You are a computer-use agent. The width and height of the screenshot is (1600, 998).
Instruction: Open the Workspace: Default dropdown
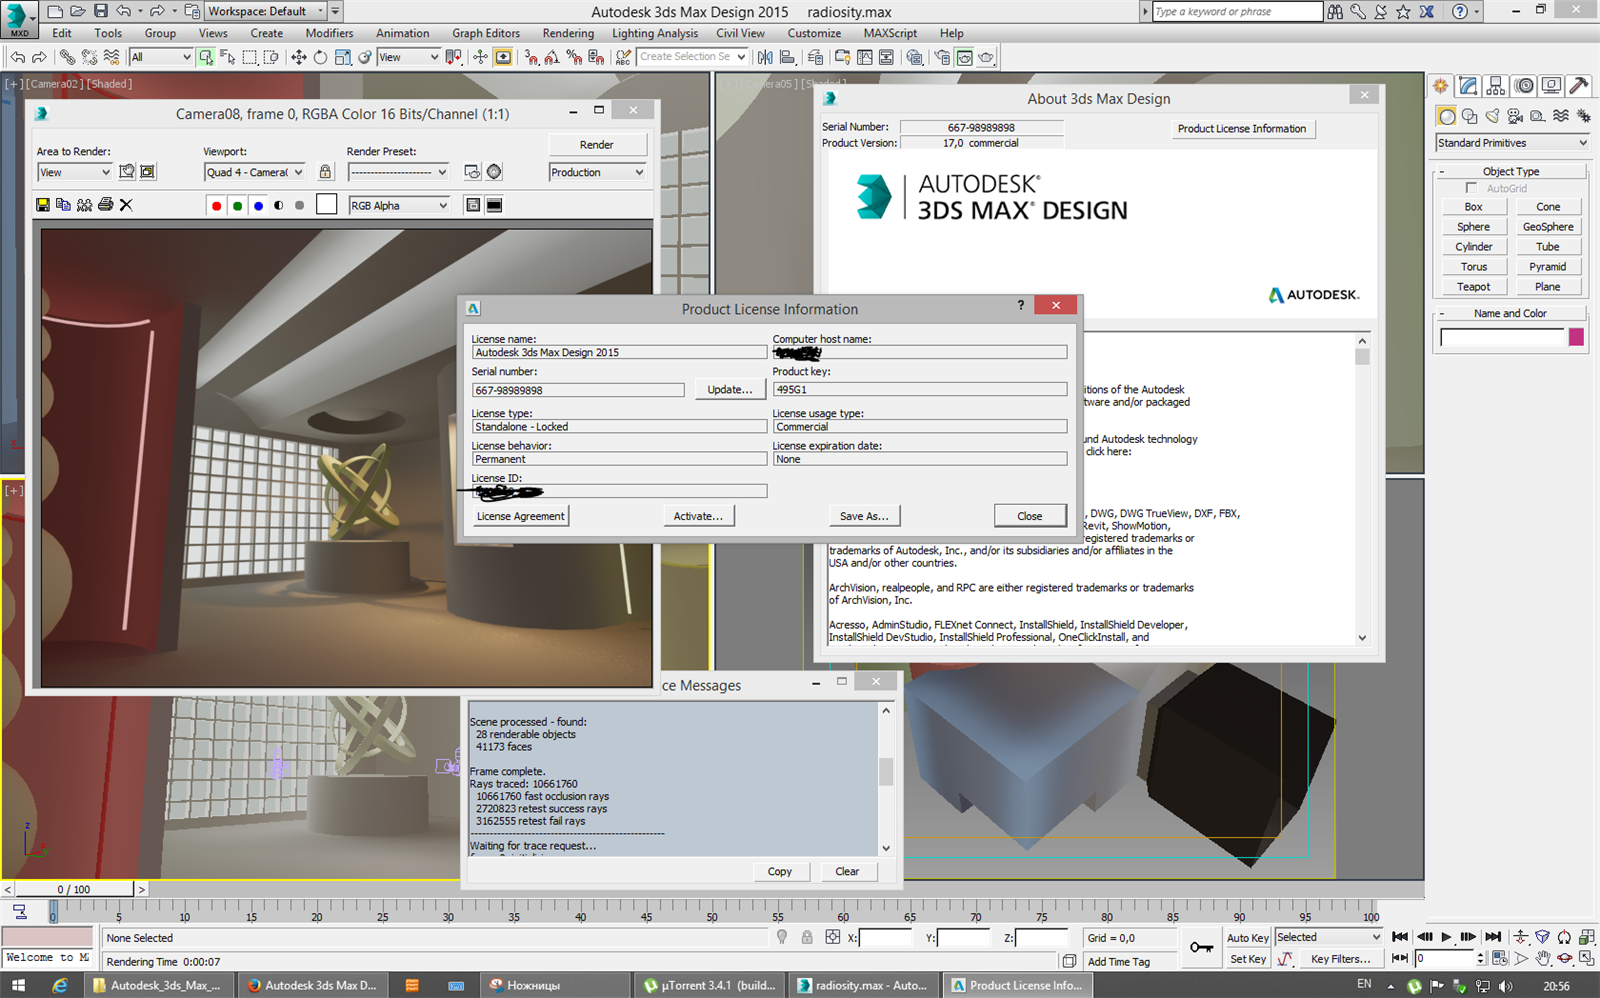coord(265,11)
